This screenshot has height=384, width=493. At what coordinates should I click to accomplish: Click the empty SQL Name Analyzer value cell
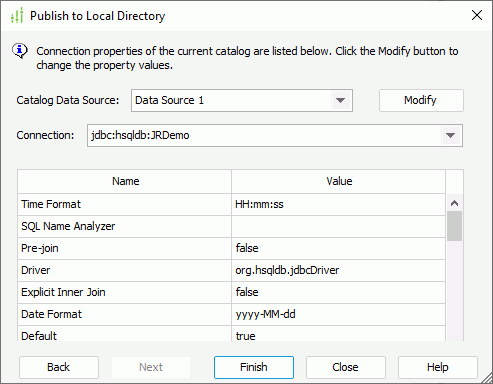click(x=339, y=226)
